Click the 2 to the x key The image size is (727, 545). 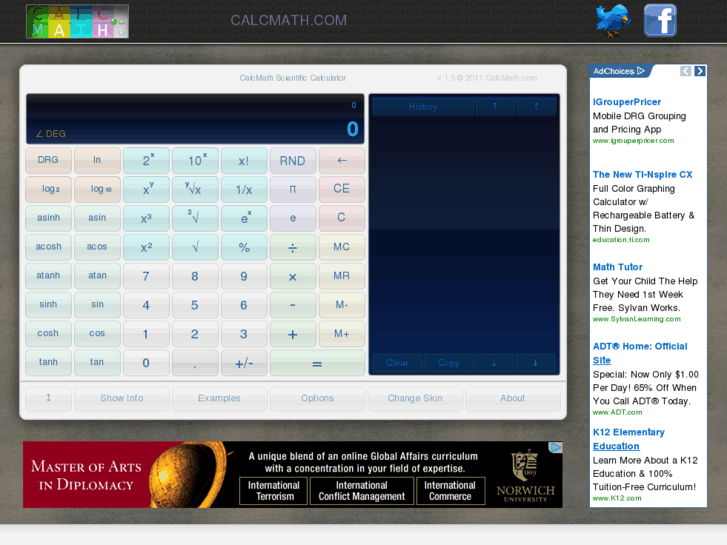[146, 160]
